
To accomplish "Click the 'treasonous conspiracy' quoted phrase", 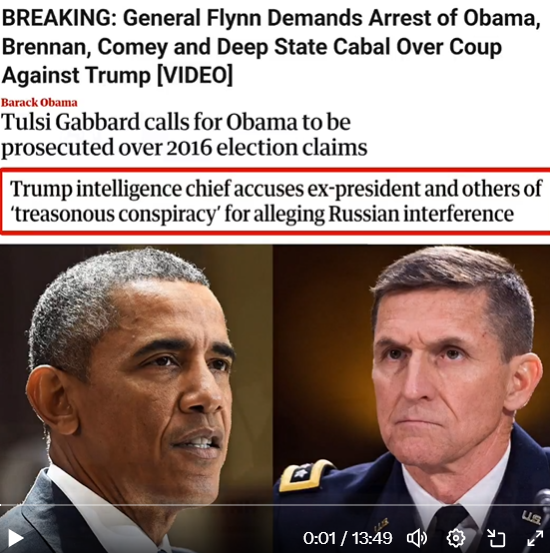I will click(x=115, y=214).
